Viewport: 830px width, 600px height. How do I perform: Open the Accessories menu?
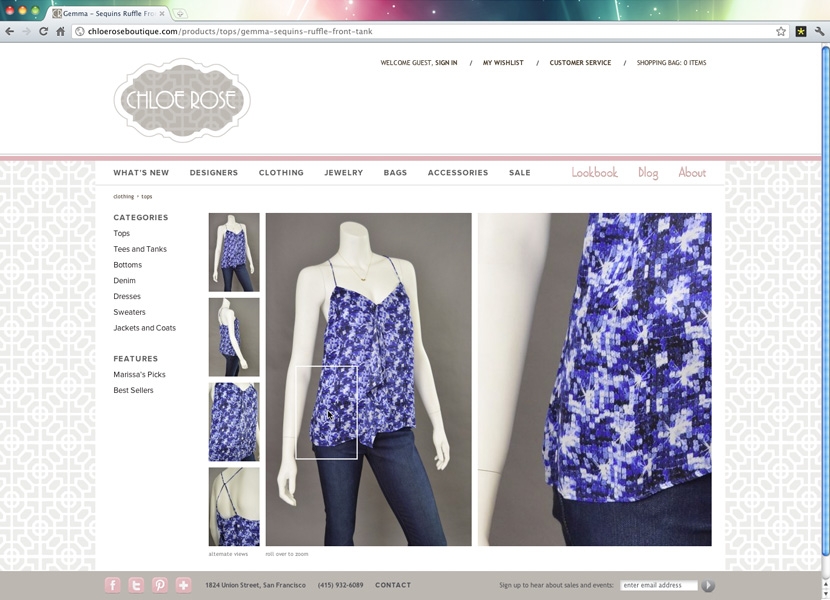(x=458, y=173)
